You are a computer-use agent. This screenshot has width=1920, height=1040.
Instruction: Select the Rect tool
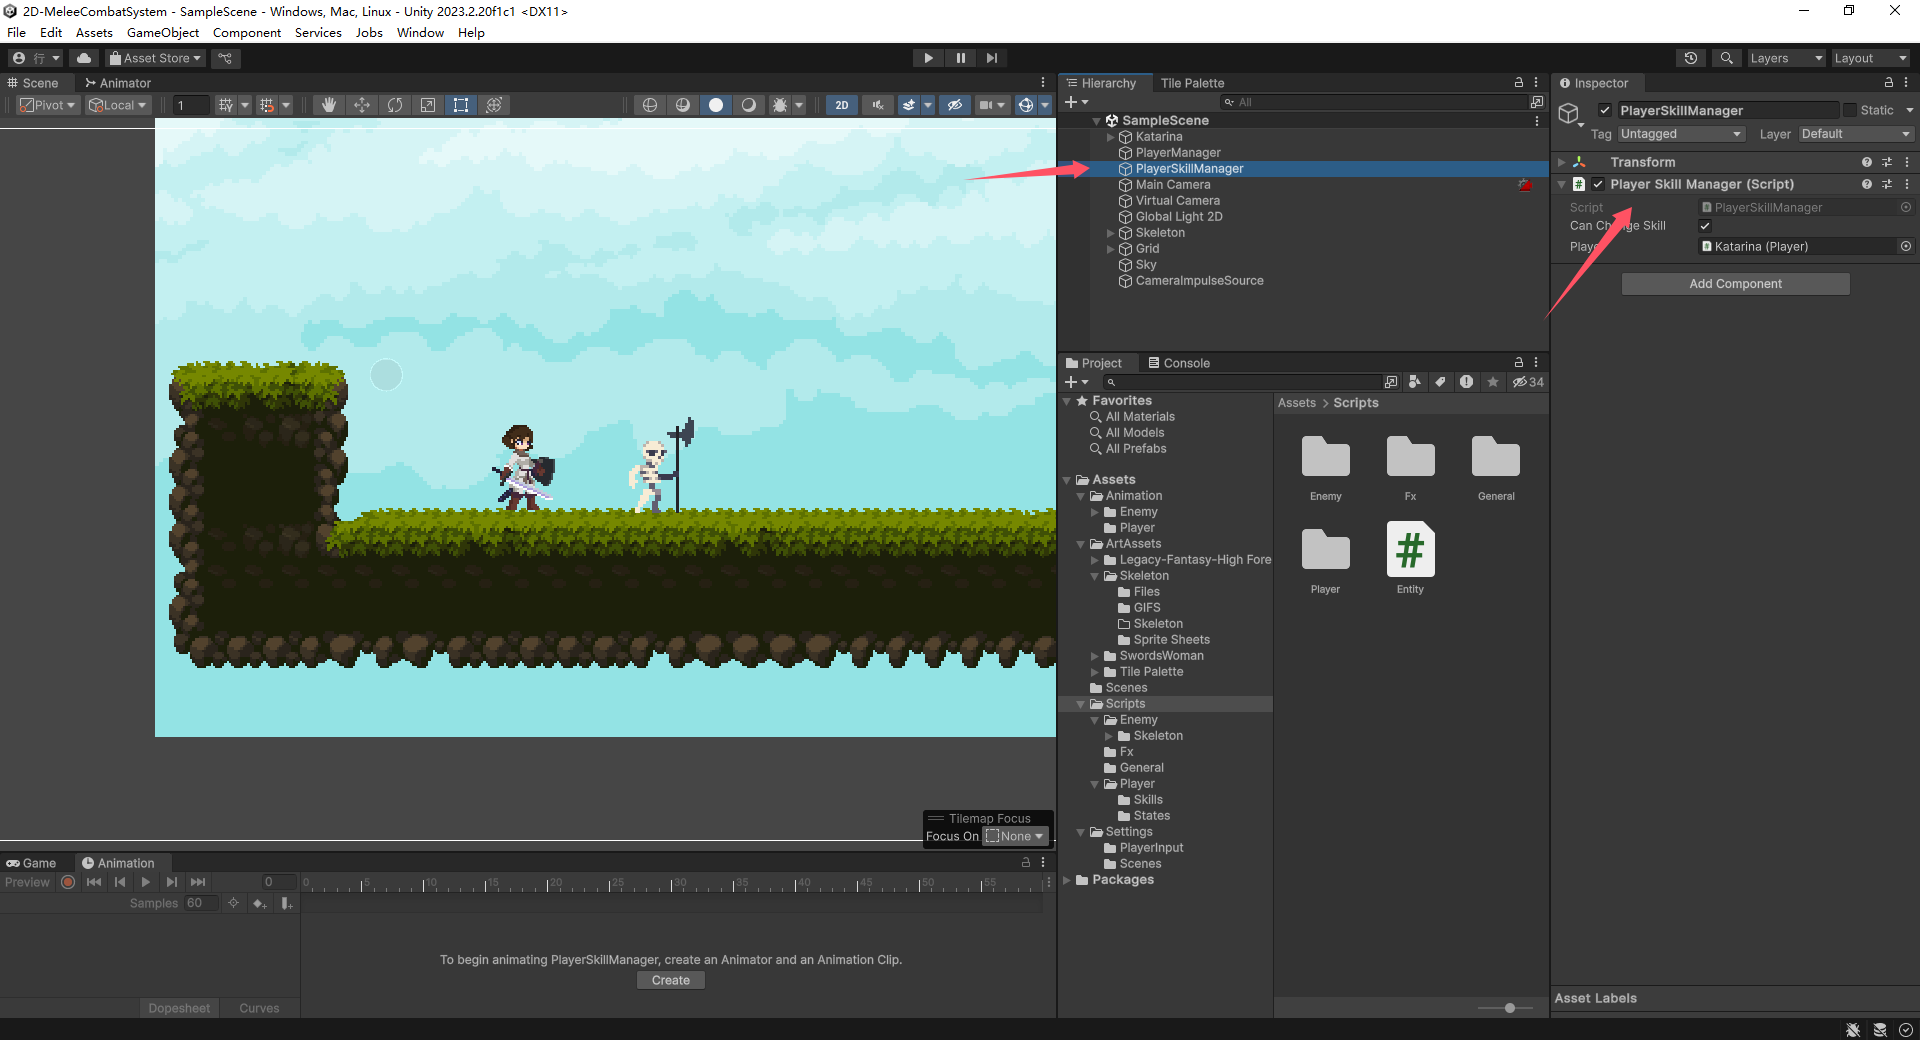click(x=461, y=105)
